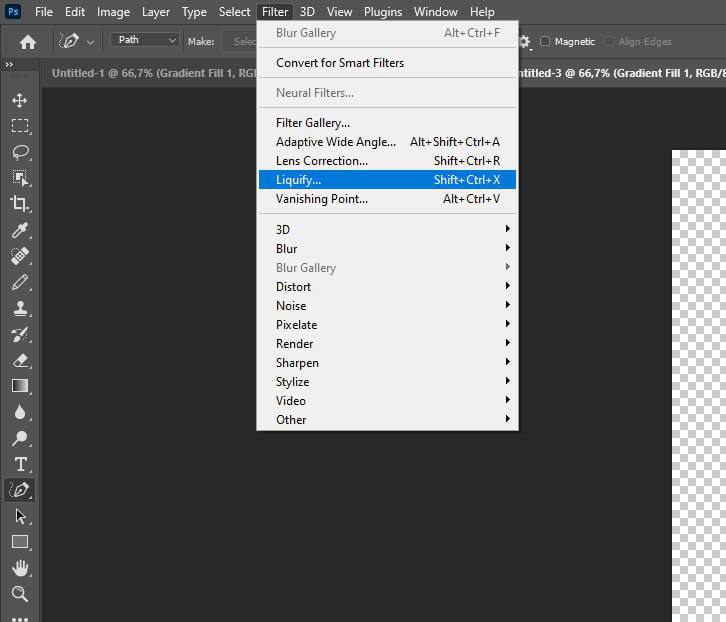Open the File menu
The image size is (726, 622).
[44, 12]
